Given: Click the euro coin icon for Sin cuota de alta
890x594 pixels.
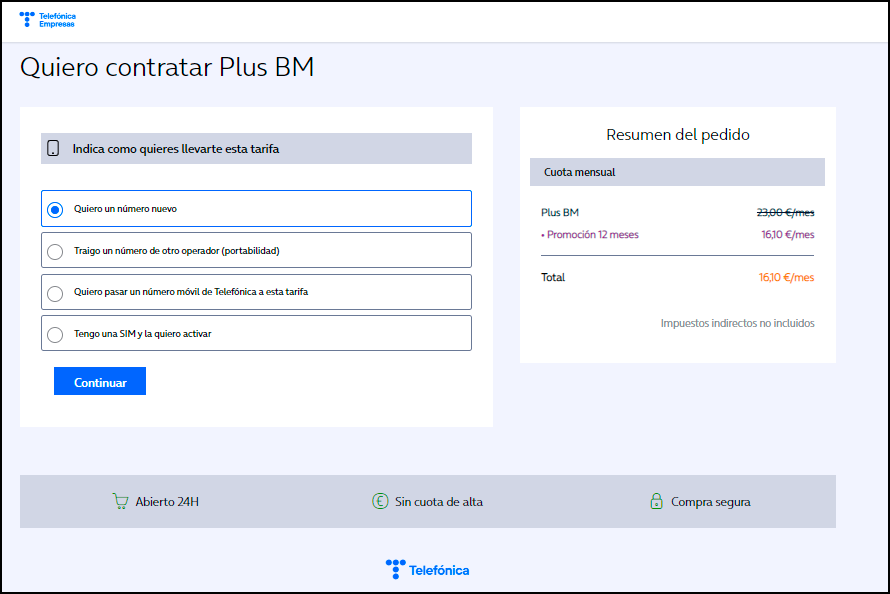Looking at the screenshot, I should 379,501.
